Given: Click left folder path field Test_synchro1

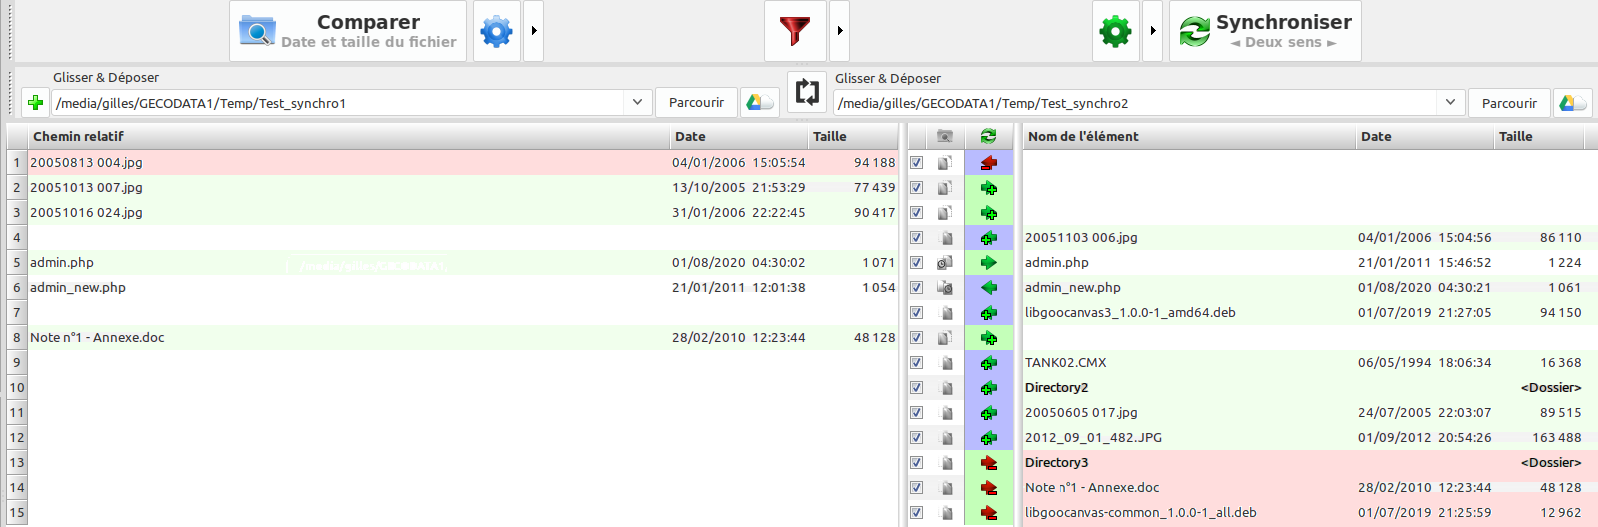Looking at the screenshot, I should [x=338, y=103].
